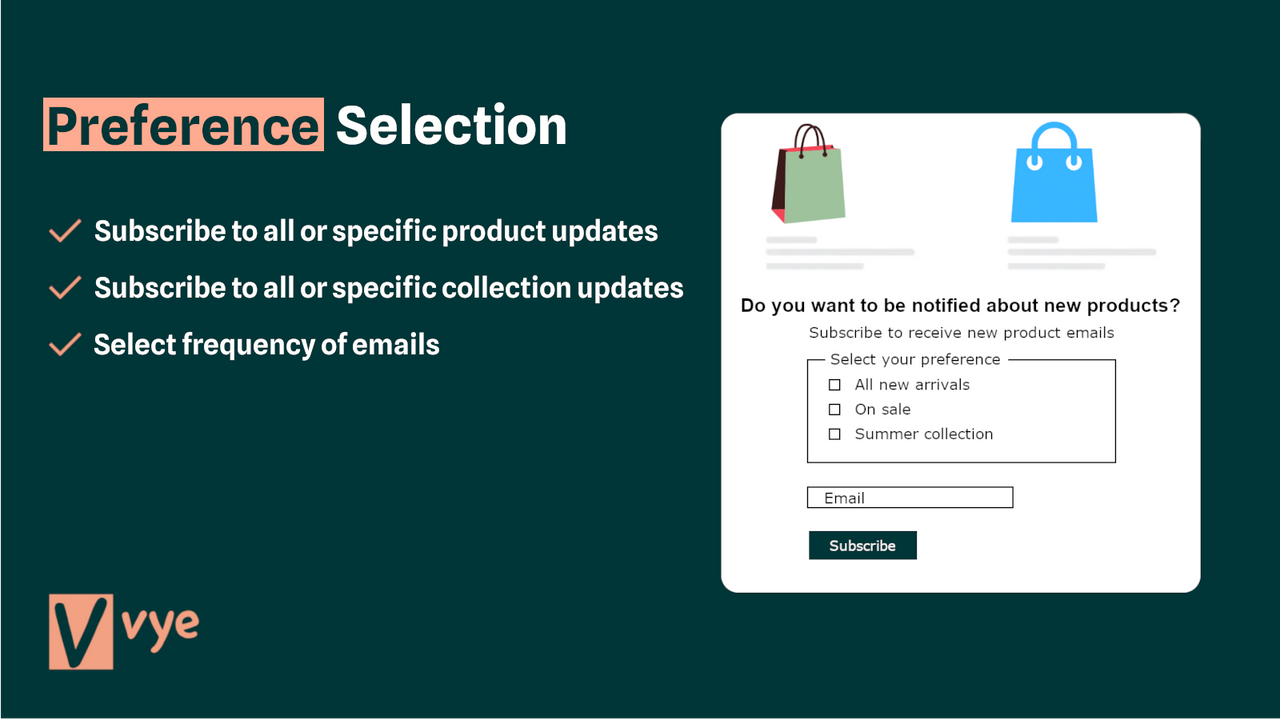Click the checkmark beside email frequency bullet
The image size is (1280, 720).
[x=63, y=344]
